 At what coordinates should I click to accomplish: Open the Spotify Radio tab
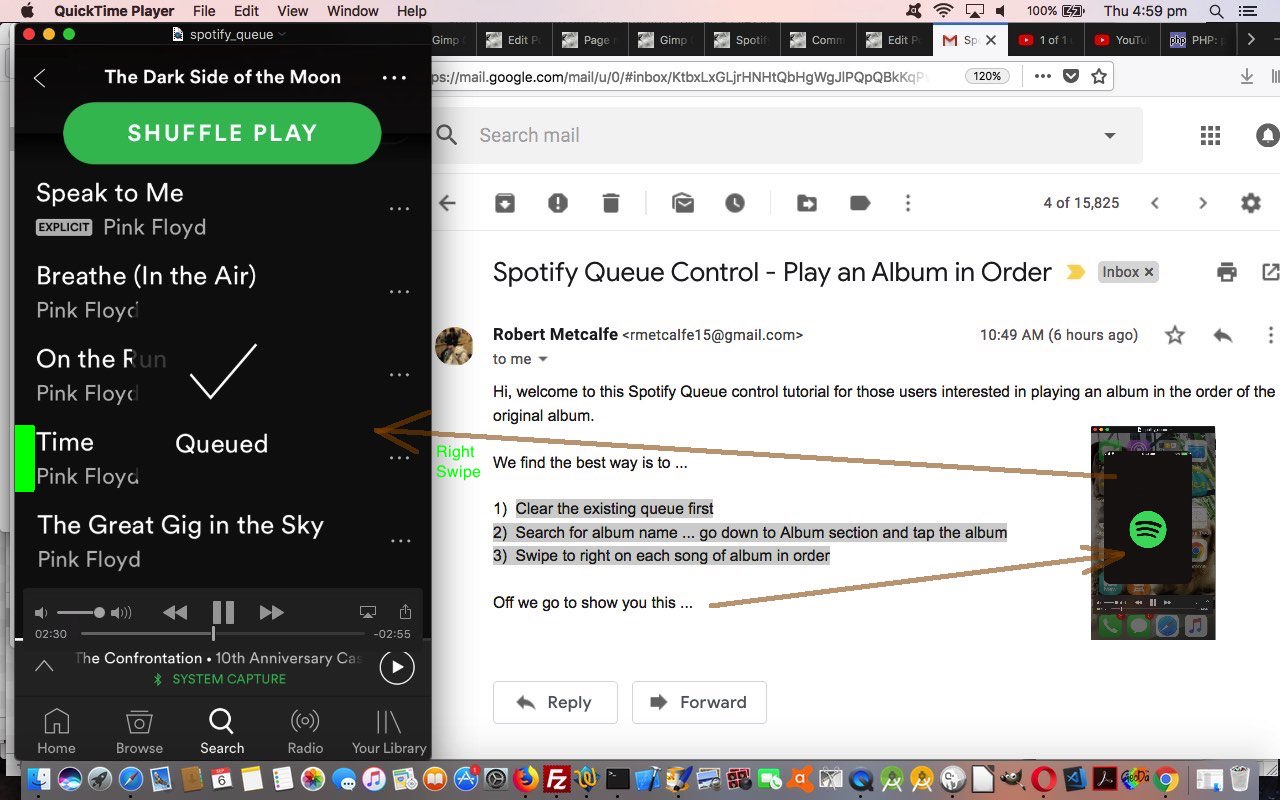coord(305,731)
